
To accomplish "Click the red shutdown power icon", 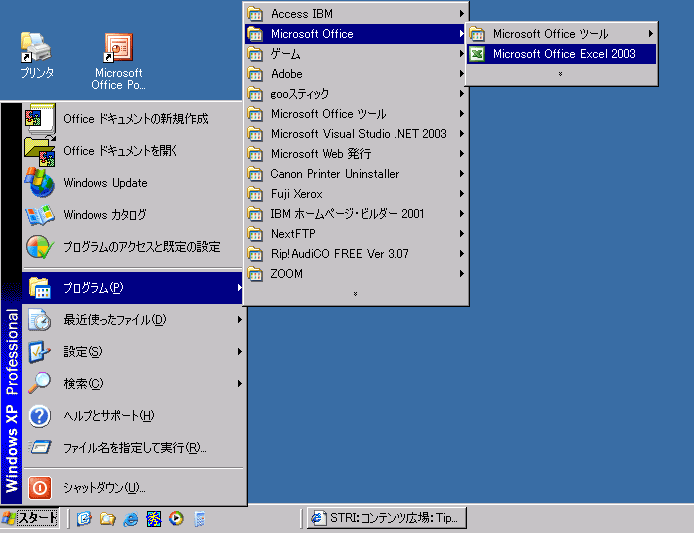I will [x=40, y=488].
